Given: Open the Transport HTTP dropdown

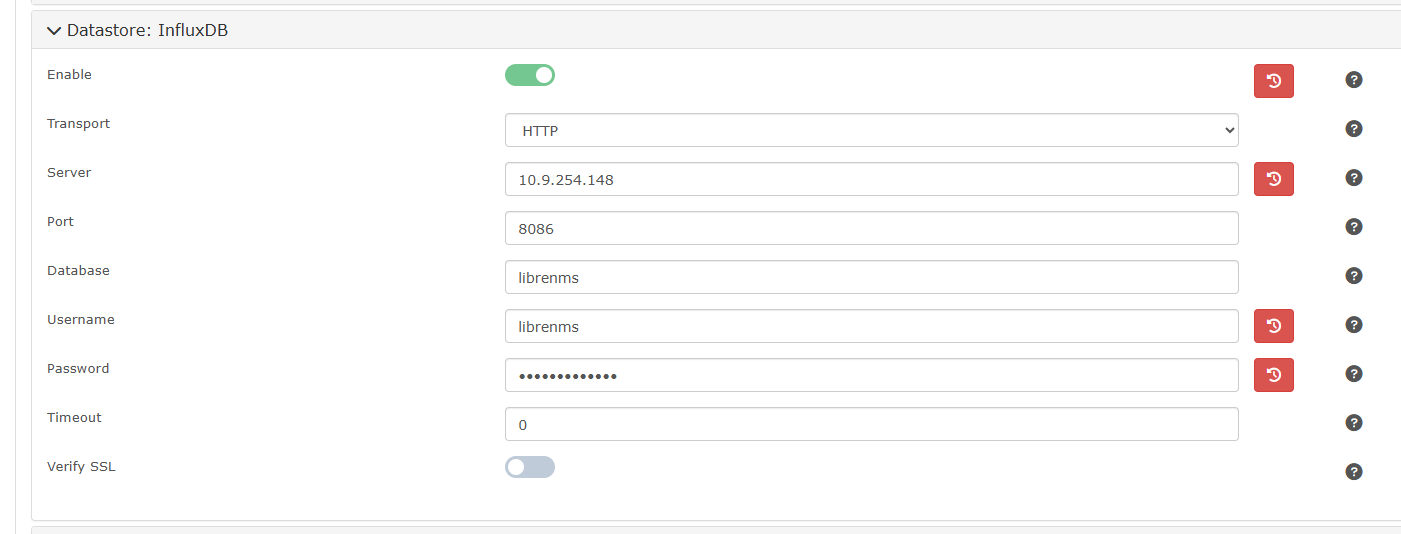Looking at the screenshot, I should 871,130.
